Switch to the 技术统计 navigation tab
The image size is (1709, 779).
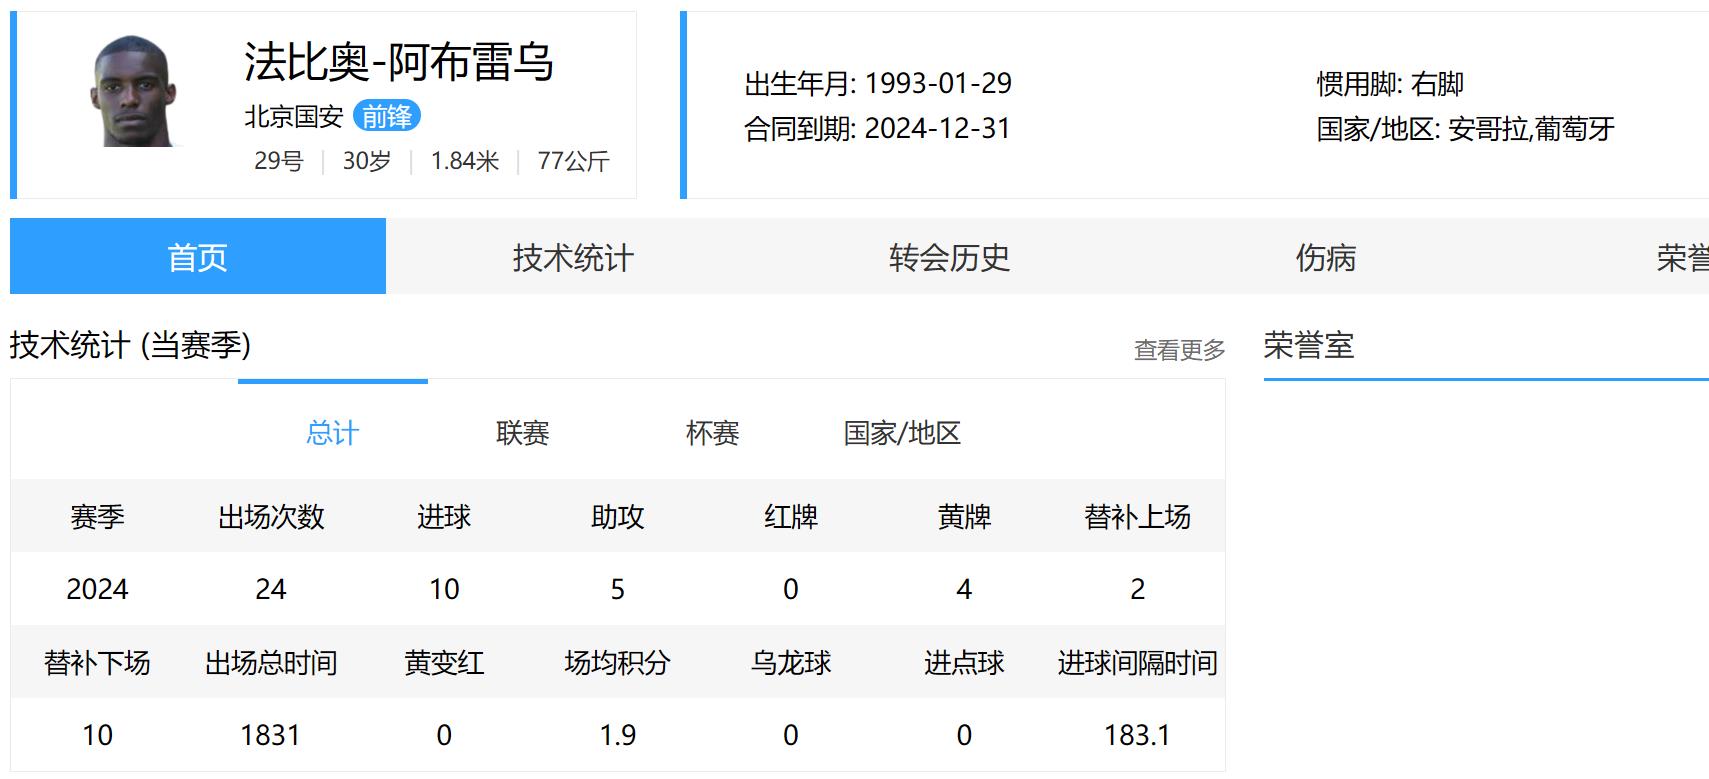click(573, 257)
